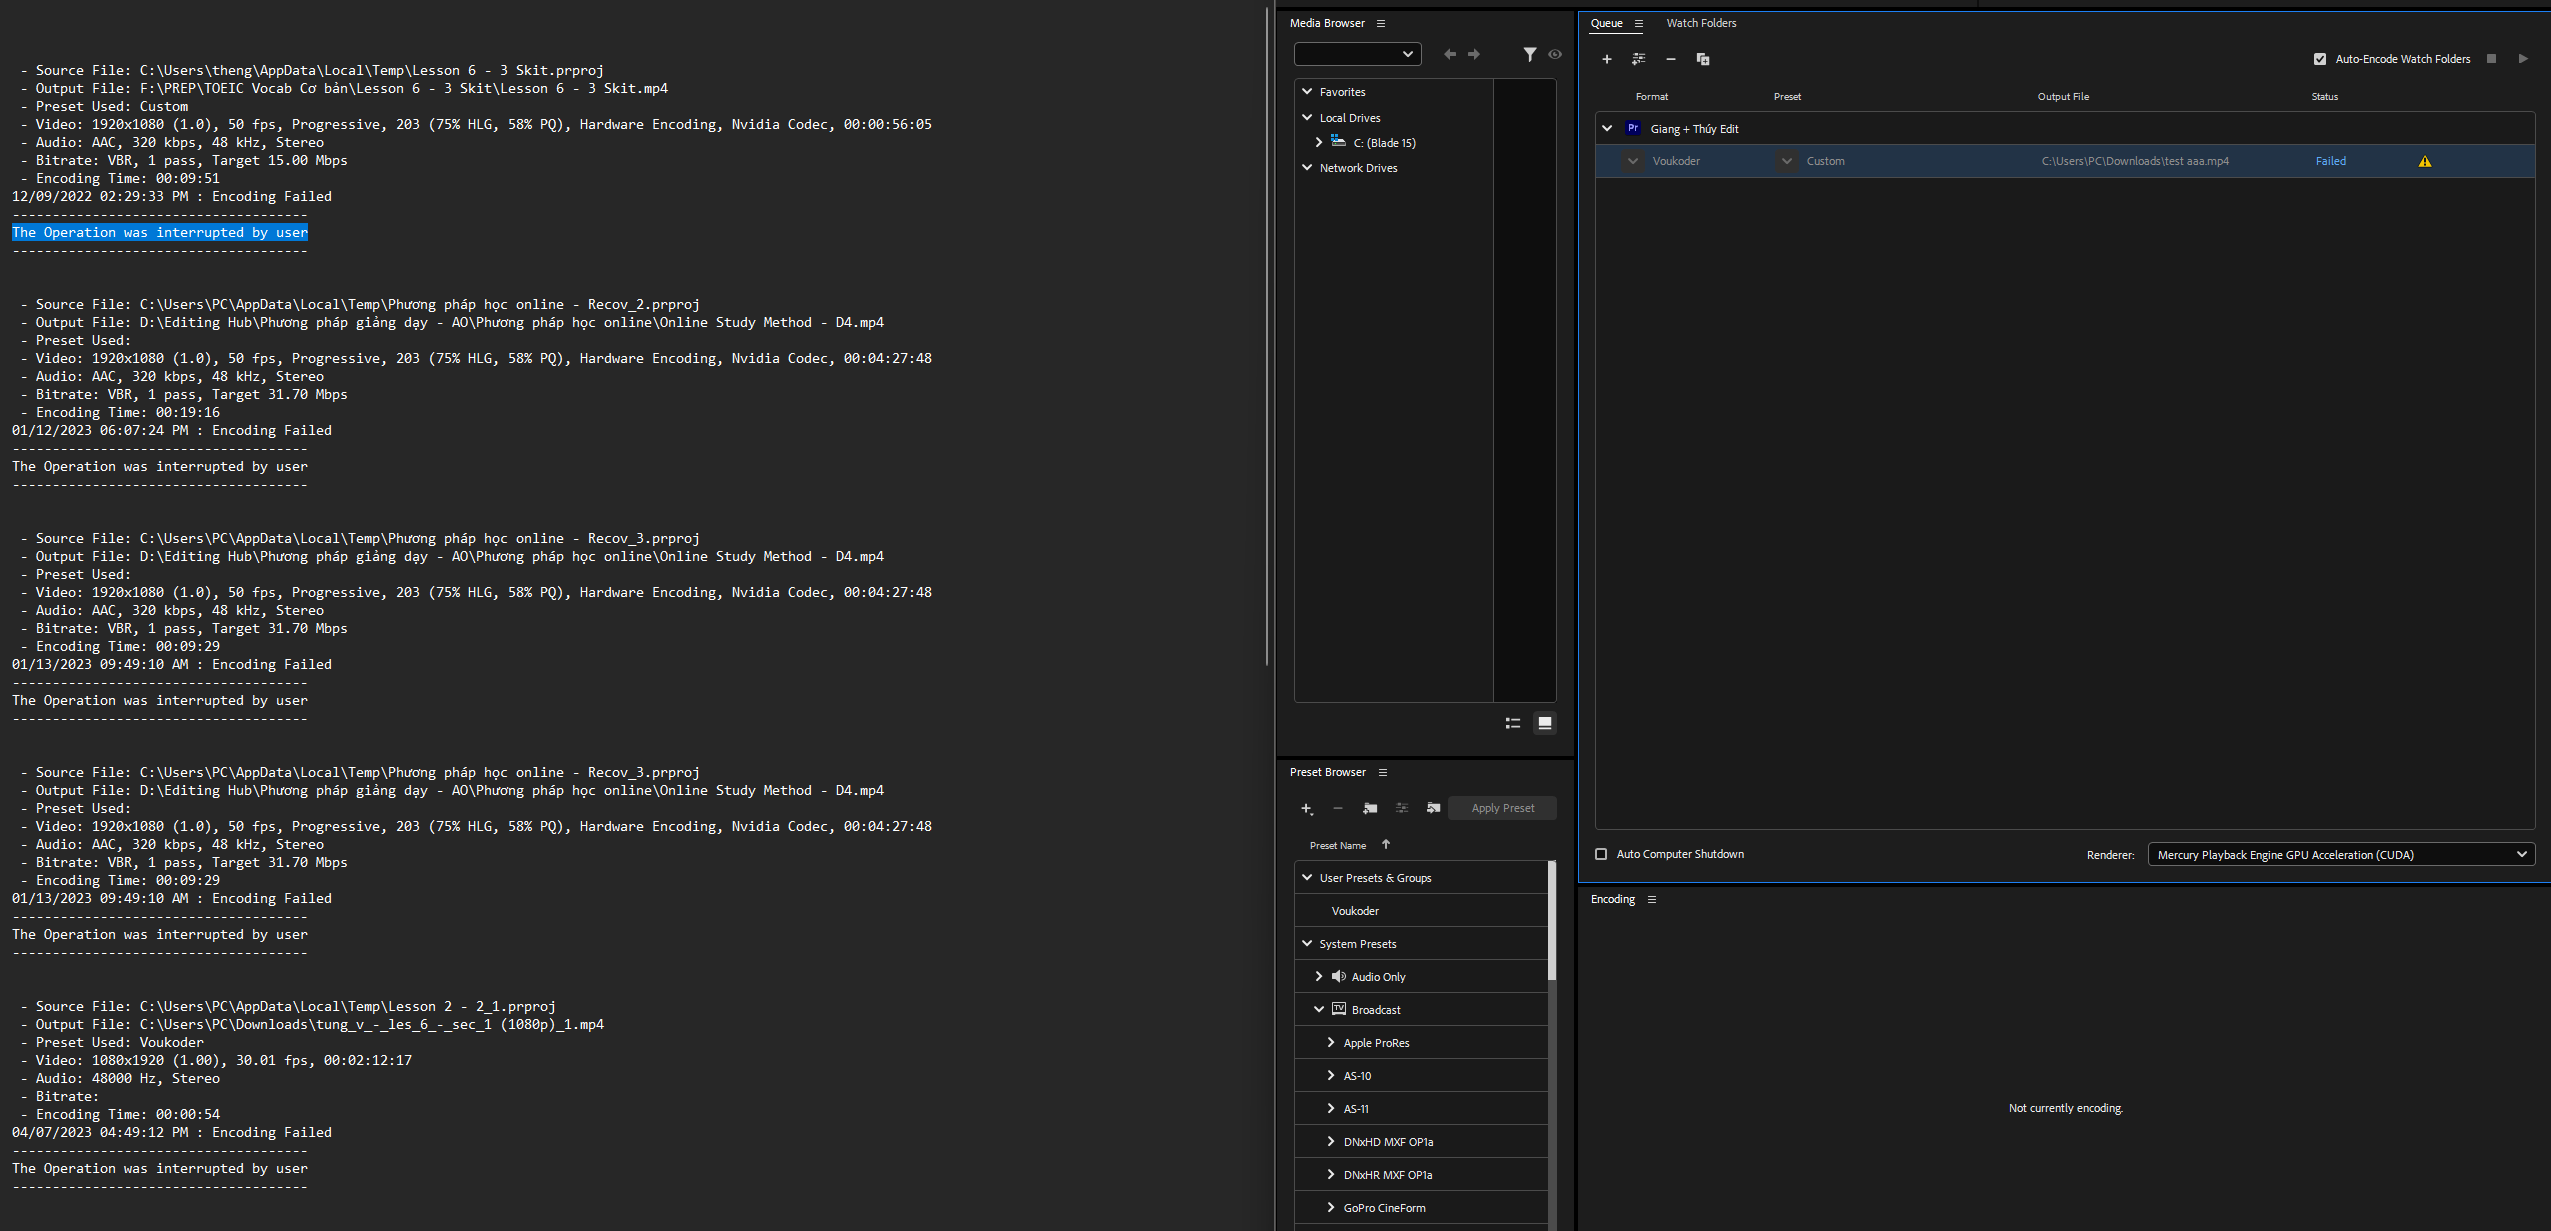Viewport: 2551px width, 1231px height.
Task: Click the Preset Browser vertical scrollbar
Action: 1551,920
